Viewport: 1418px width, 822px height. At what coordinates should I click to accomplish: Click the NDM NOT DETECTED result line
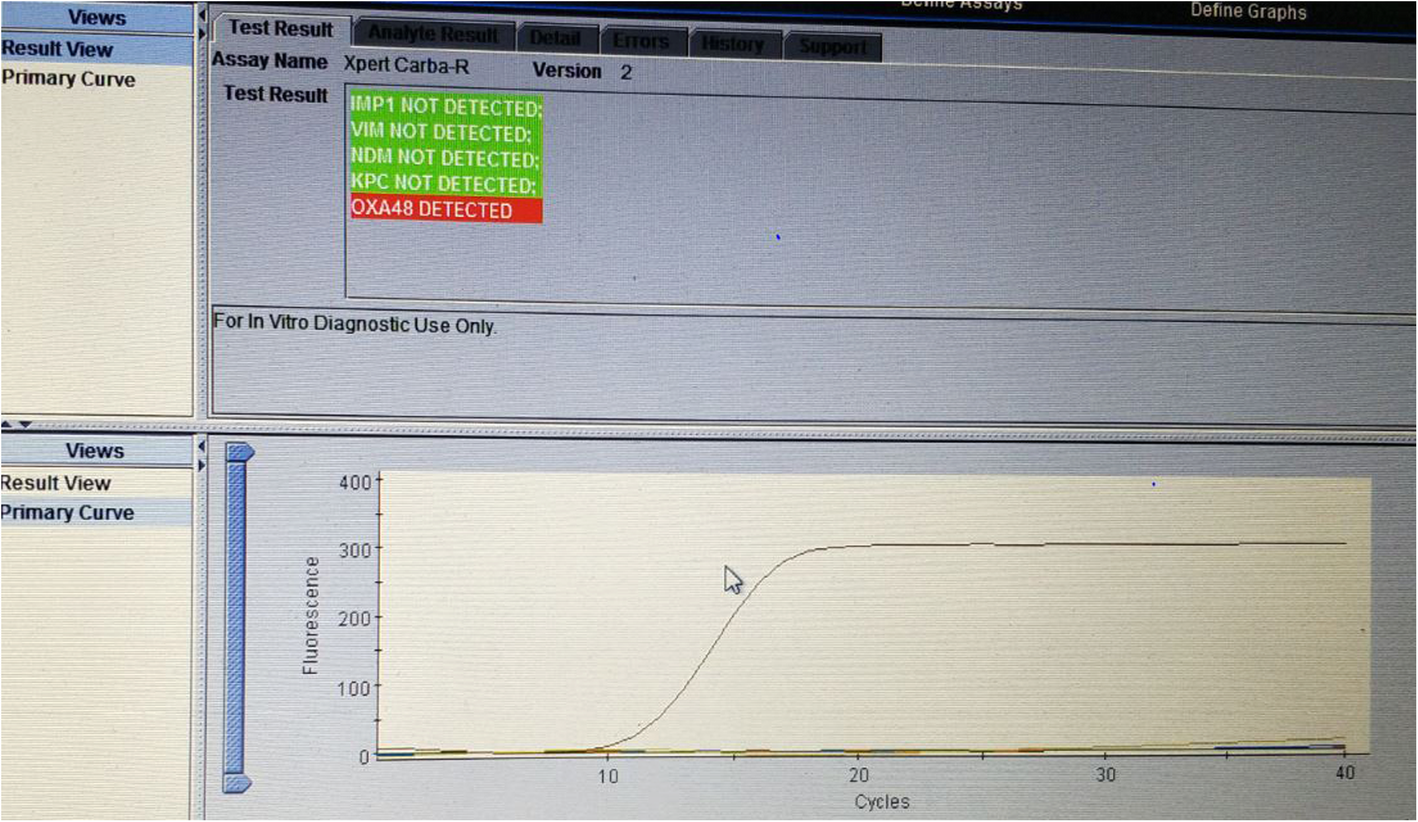click(445, 159)
